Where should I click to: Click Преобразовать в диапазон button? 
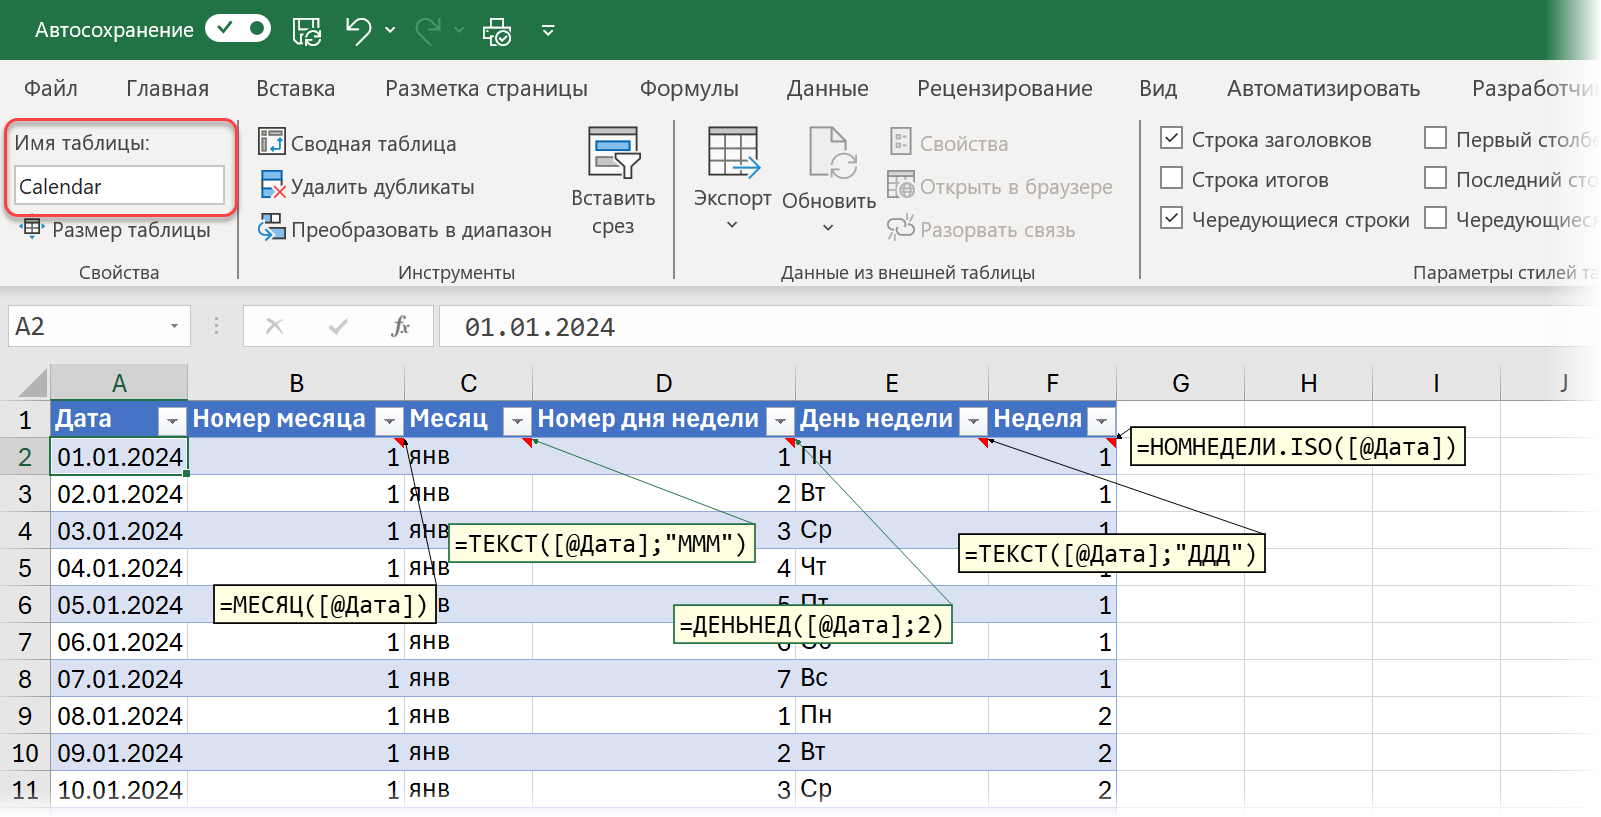pyautogui.click(x=404, y=230)
